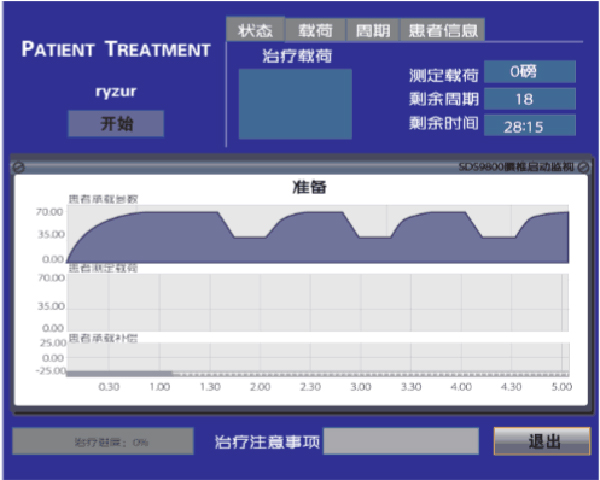Viewport: 600px width, 480px height.
Task: Click the empty middle measured-load chart
Action: click(315, 301)
